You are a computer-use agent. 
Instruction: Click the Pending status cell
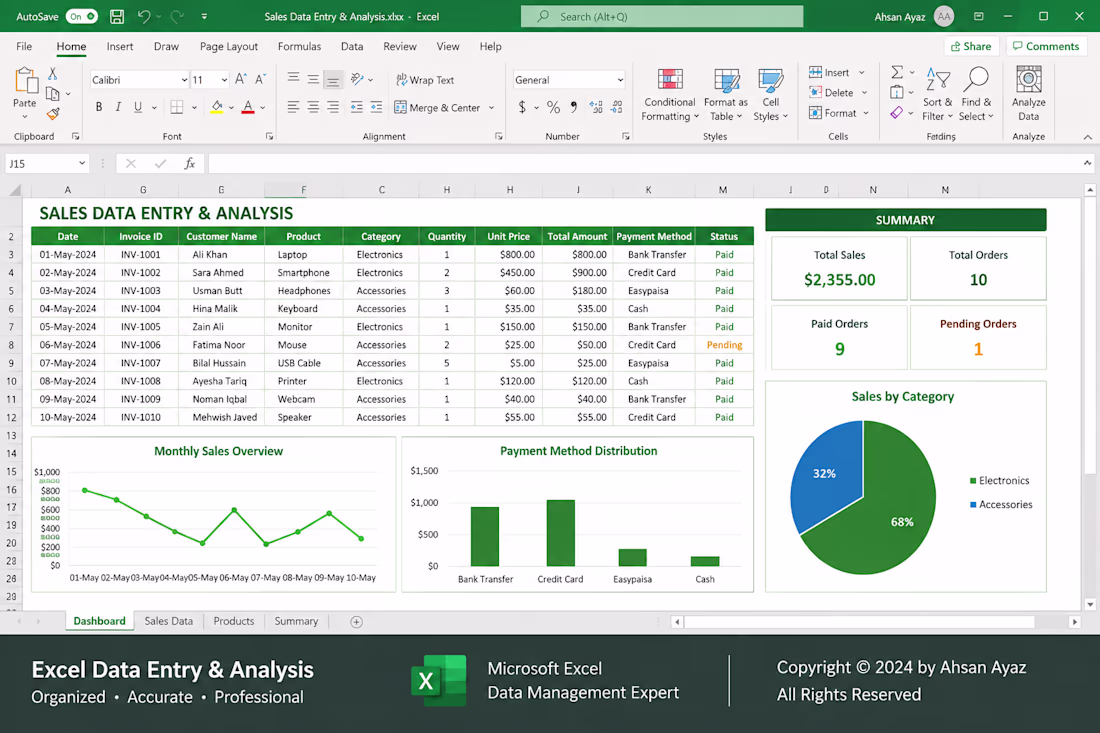[724, 344]
